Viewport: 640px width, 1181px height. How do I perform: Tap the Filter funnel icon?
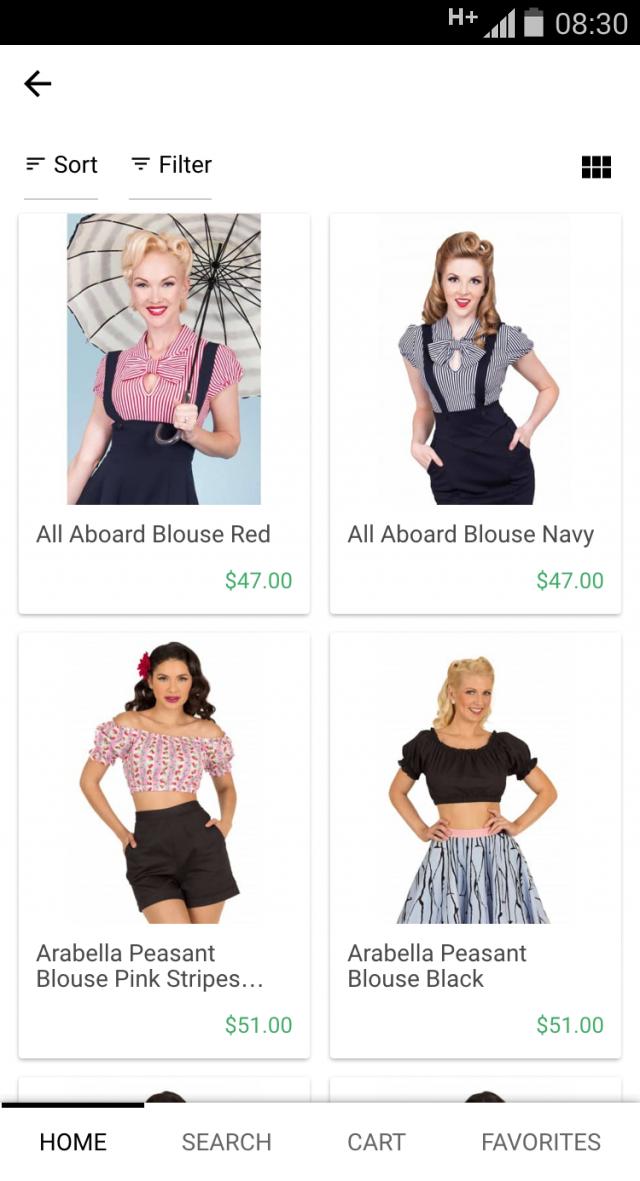click(x=140, y=164)
